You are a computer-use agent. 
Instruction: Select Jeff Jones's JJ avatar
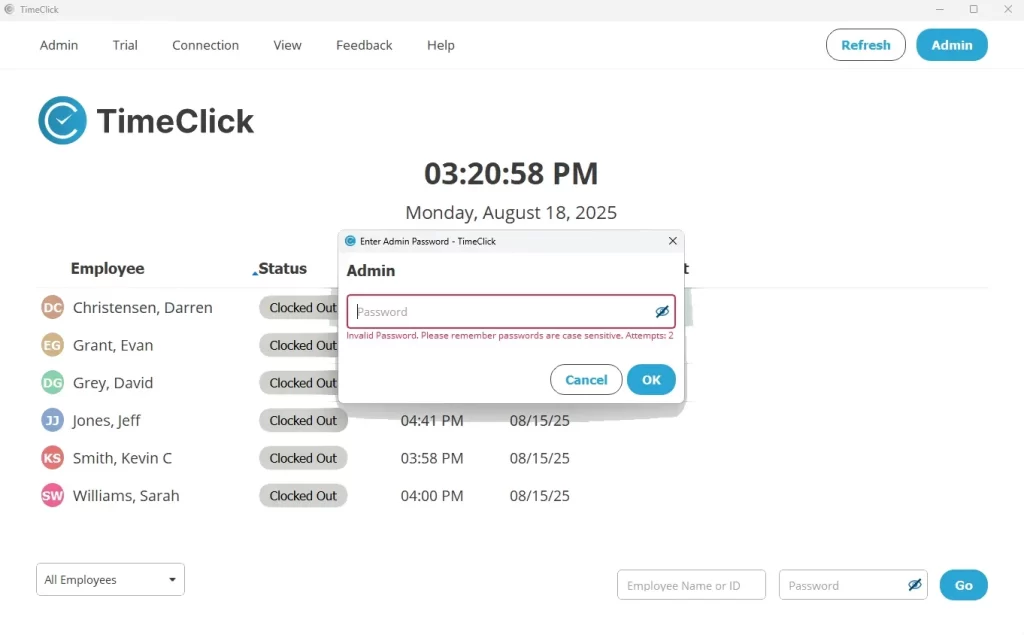52,420
